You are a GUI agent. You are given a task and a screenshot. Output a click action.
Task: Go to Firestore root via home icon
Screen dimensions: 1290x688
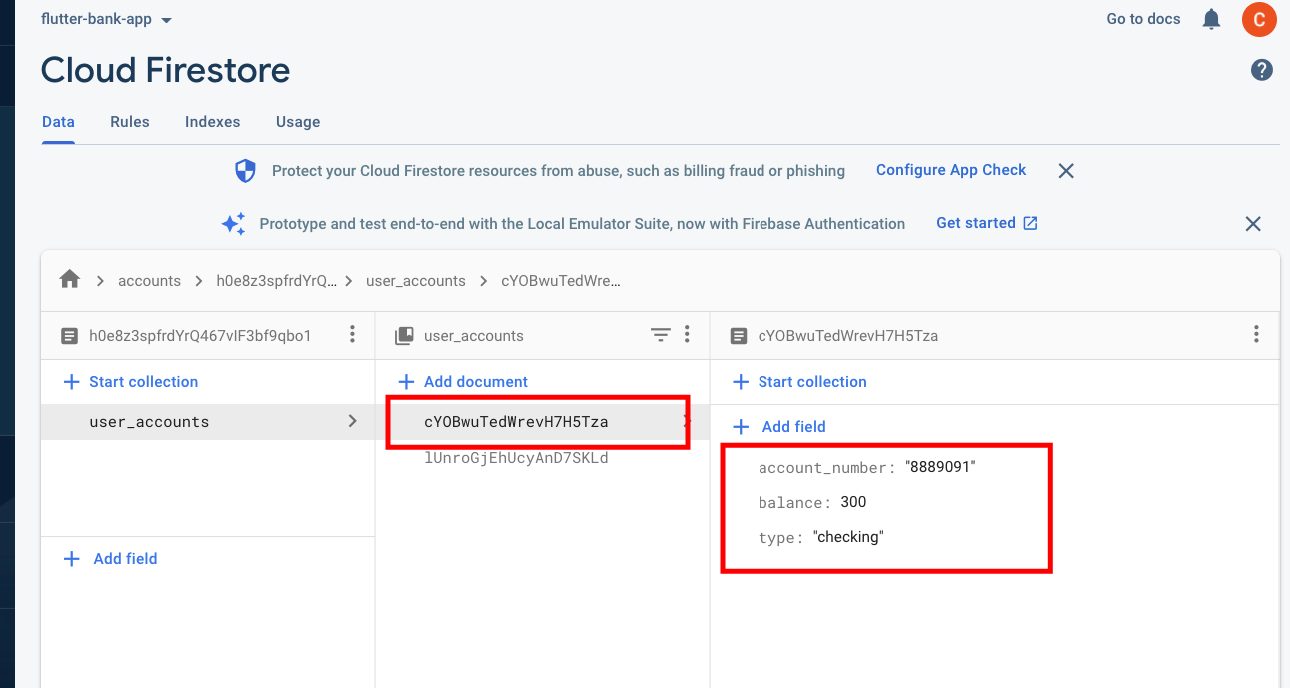[x=70, y=280]
